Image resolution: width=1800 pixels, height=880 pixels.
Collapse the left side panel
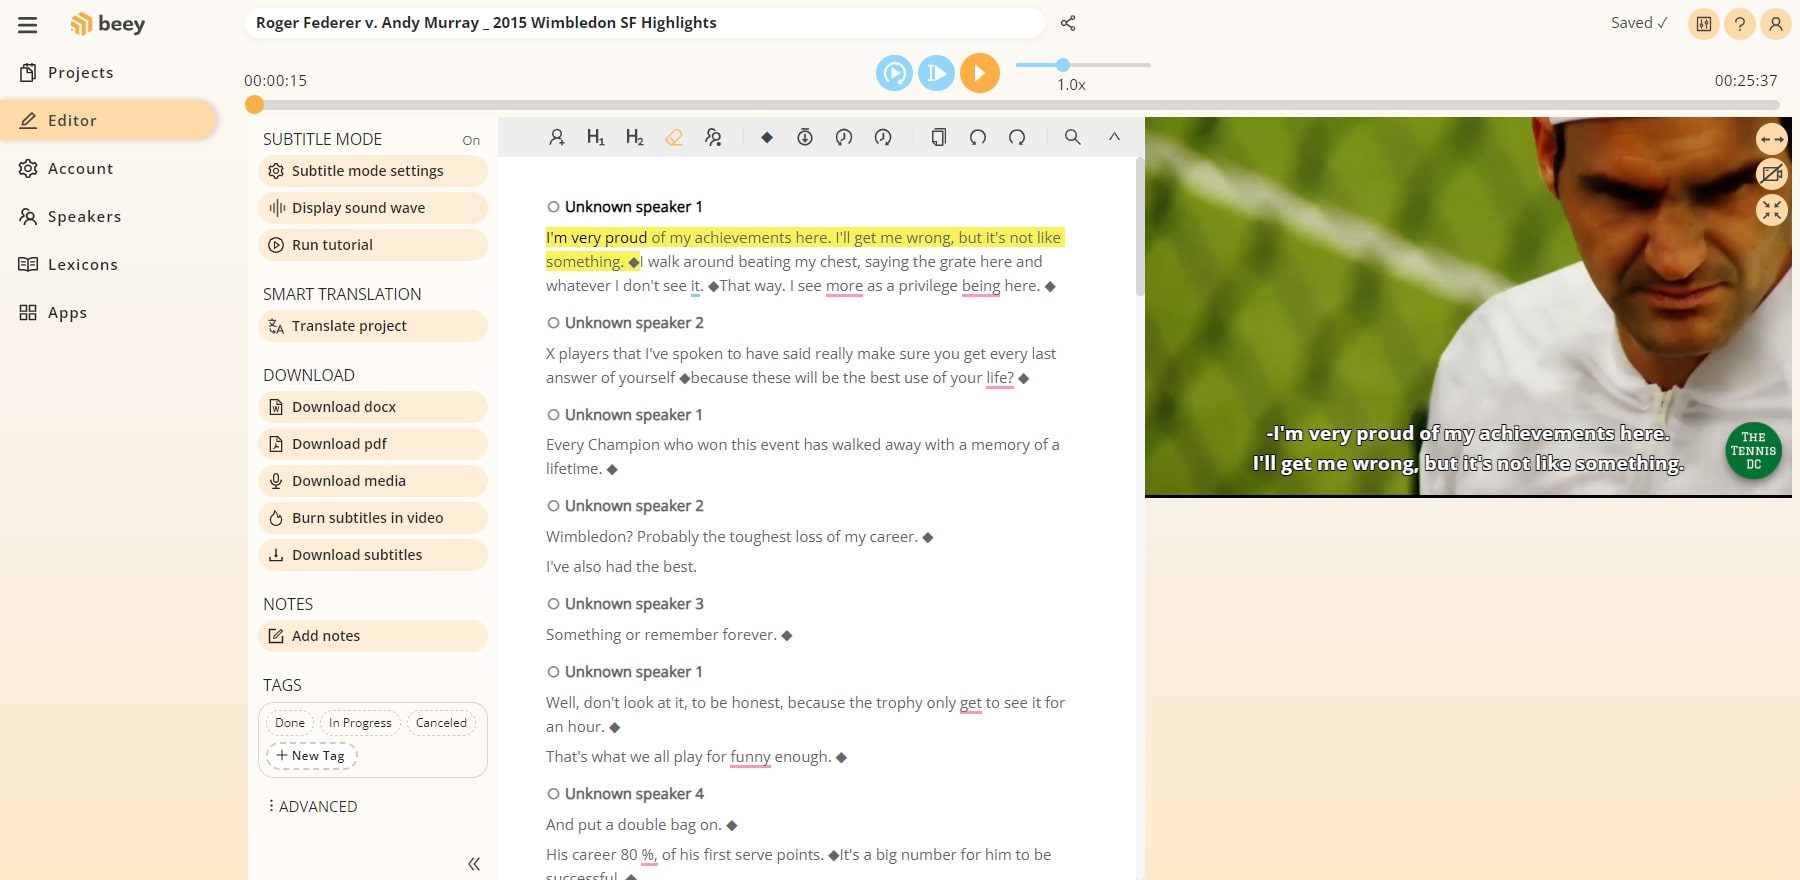click(474, 864)
